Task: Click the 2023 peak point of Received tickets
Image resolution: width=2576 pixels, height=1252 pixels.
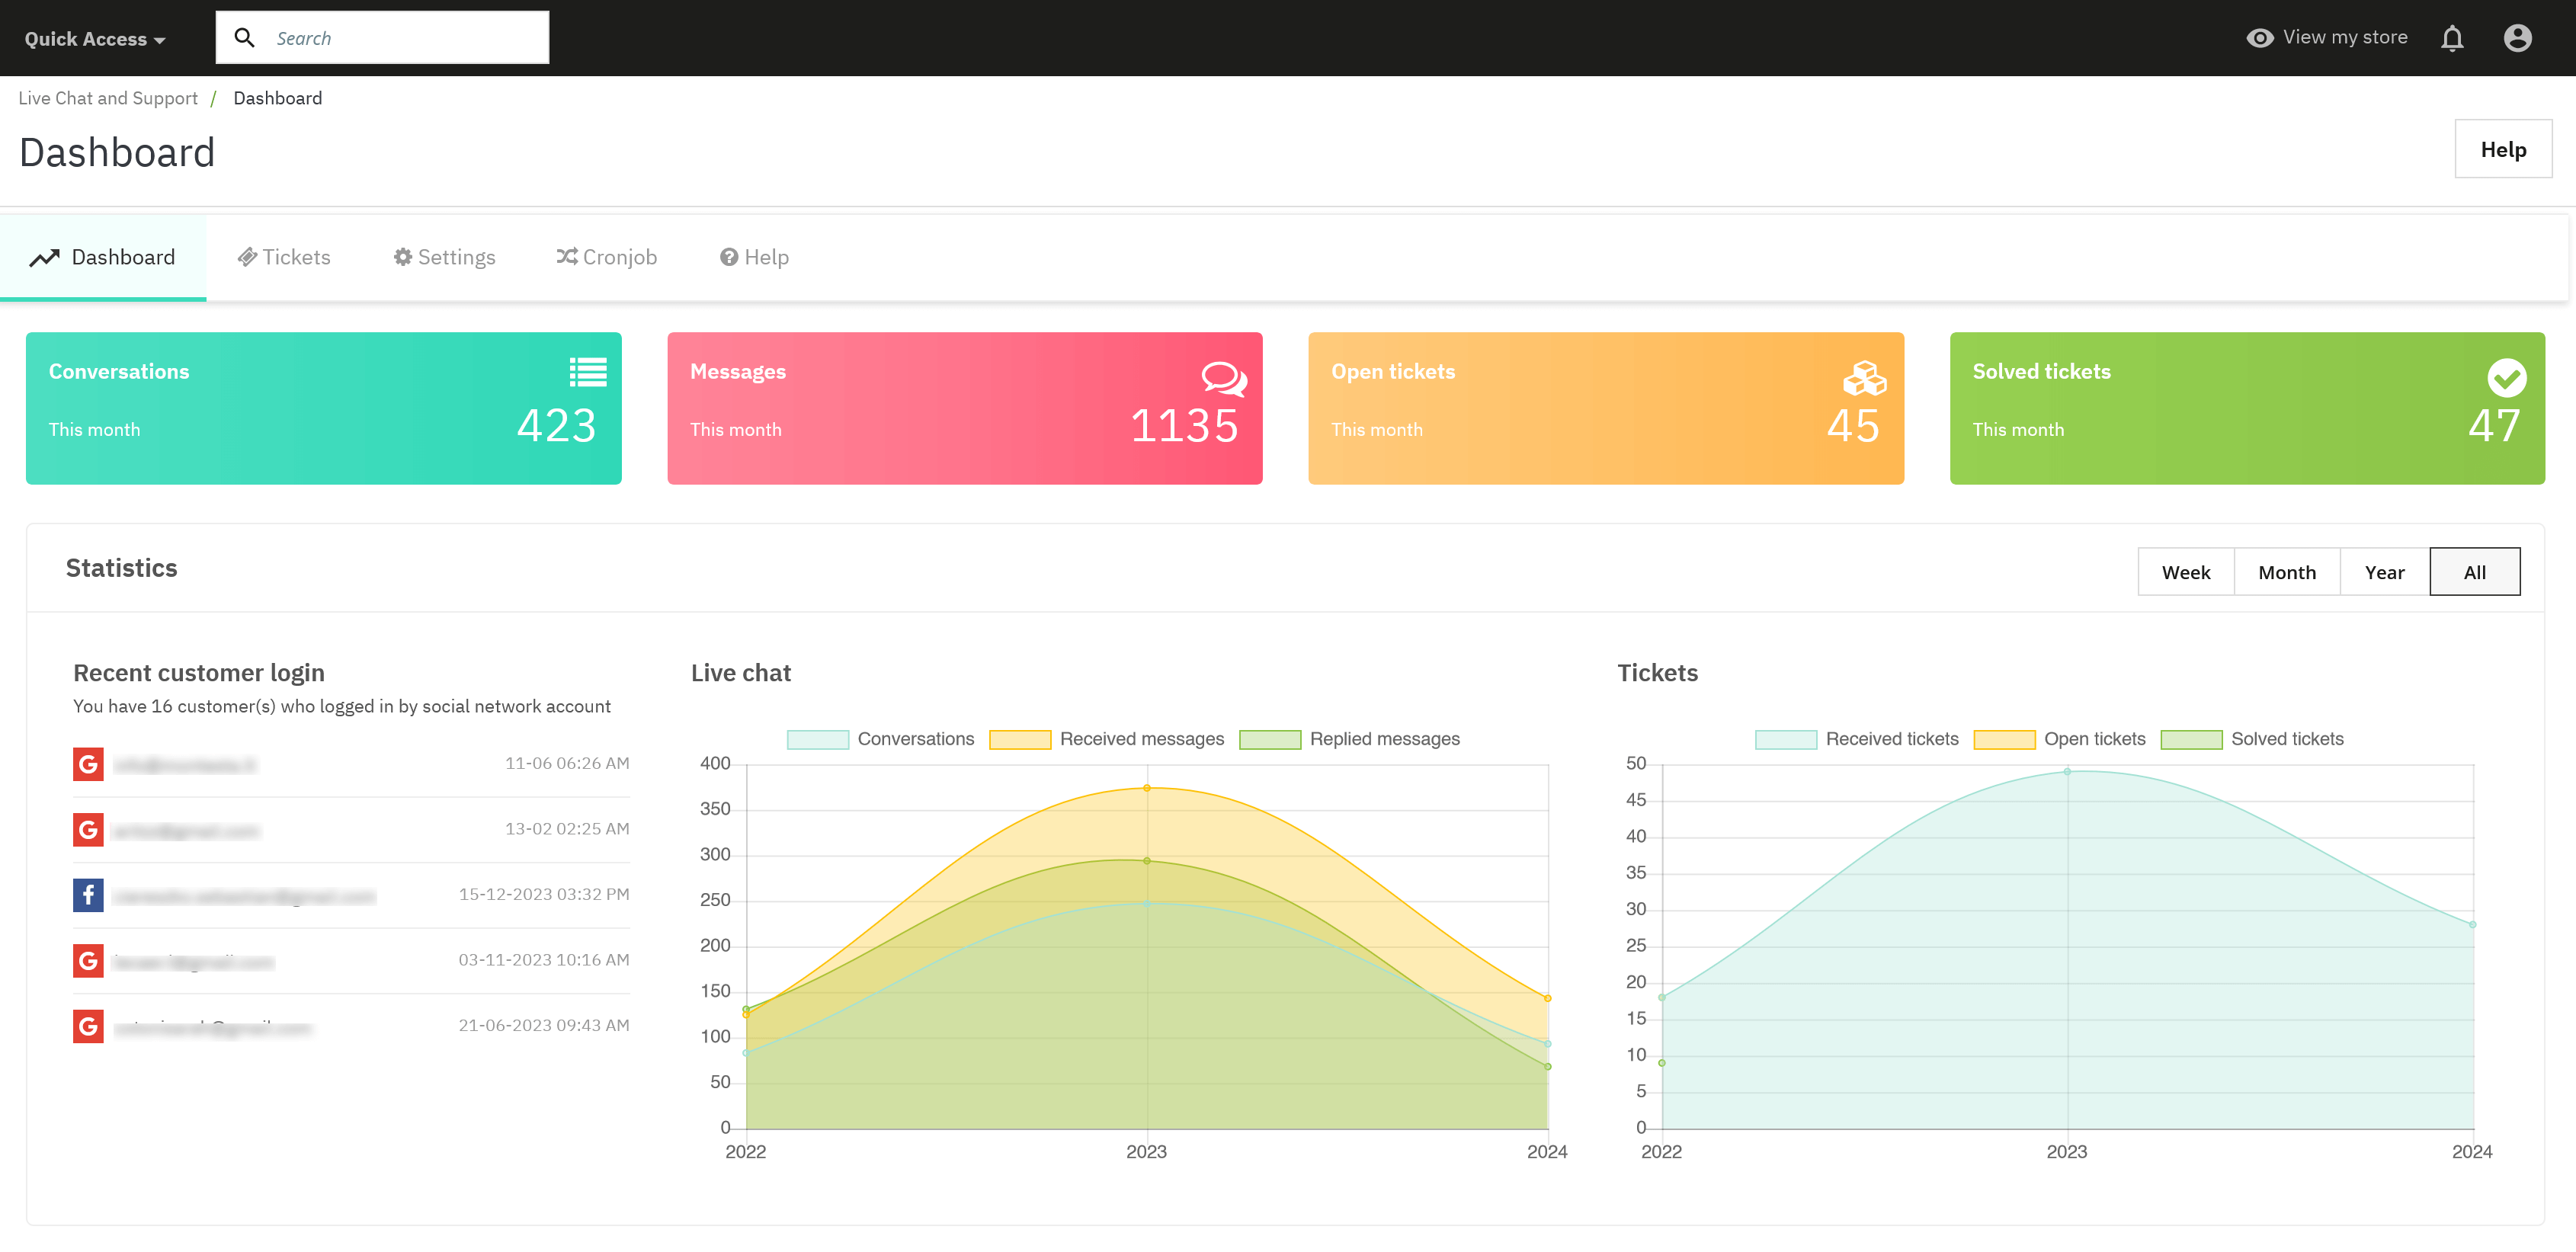Action: 2067,771
